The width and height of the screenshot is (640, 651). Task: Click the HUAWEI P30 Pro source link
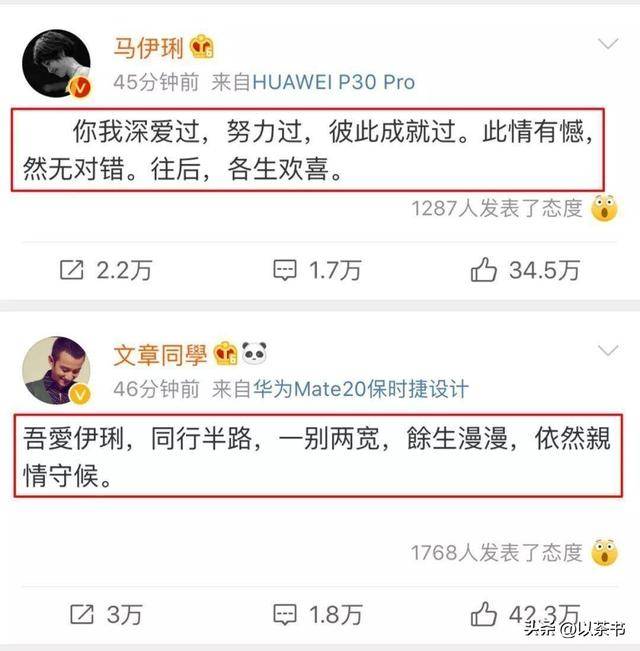coord(334,82)
